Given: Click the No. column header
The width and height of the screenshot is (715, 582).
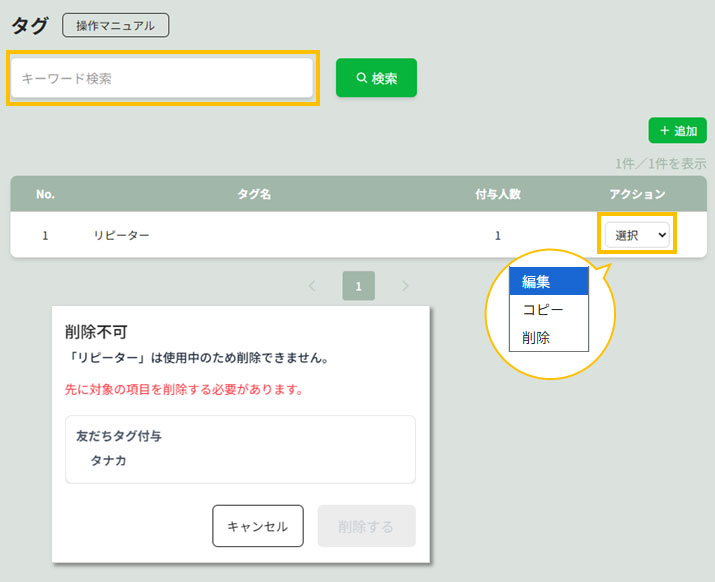Looking at the screenshot, I should pos(45,194).
